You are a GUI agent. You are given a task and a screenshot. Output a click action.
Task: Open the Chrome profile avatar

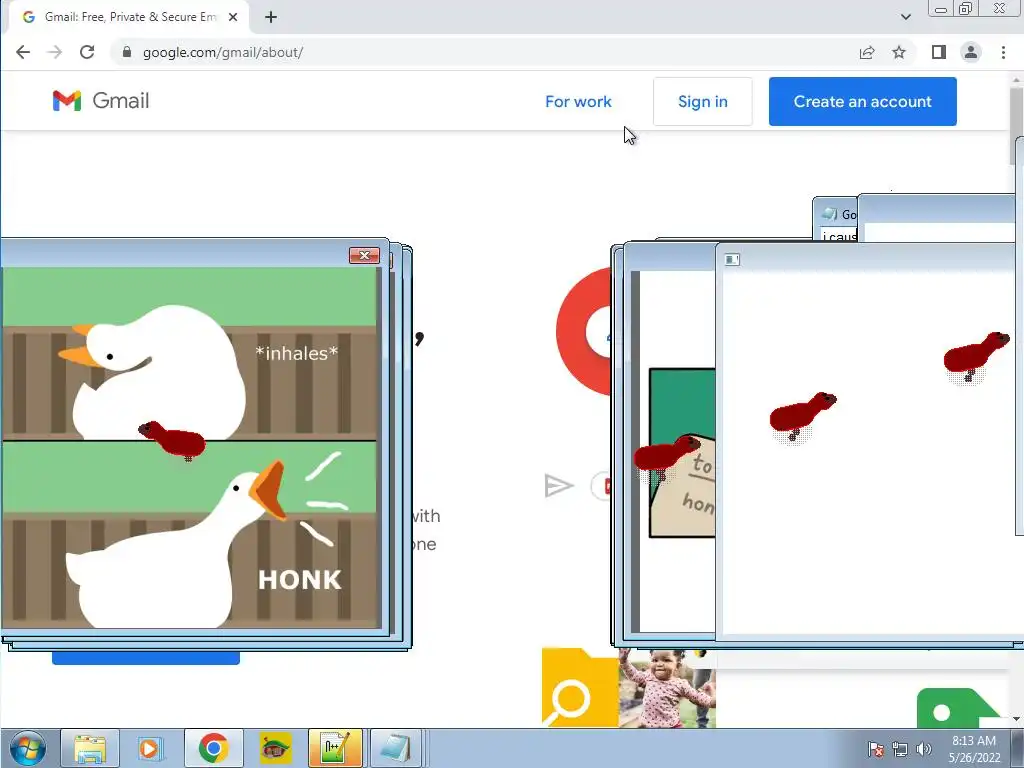coord(971,52)
